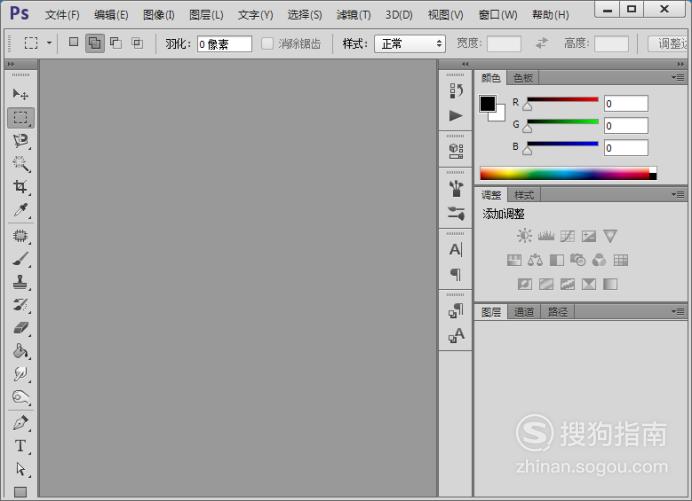
Task: Switch to the 色板 tab
Action: tap(523, 78)
